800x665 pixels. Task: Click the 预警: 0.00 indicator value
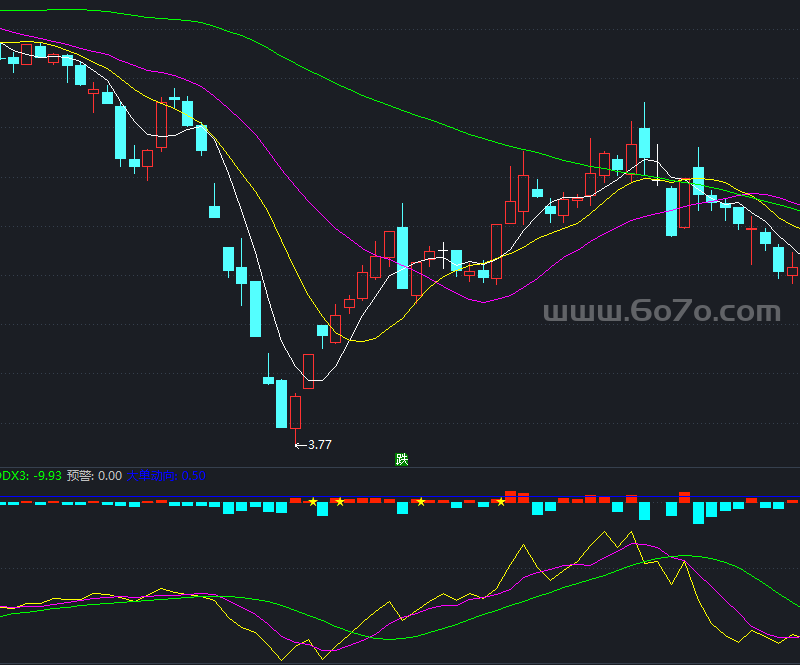(x=94, y=476)
